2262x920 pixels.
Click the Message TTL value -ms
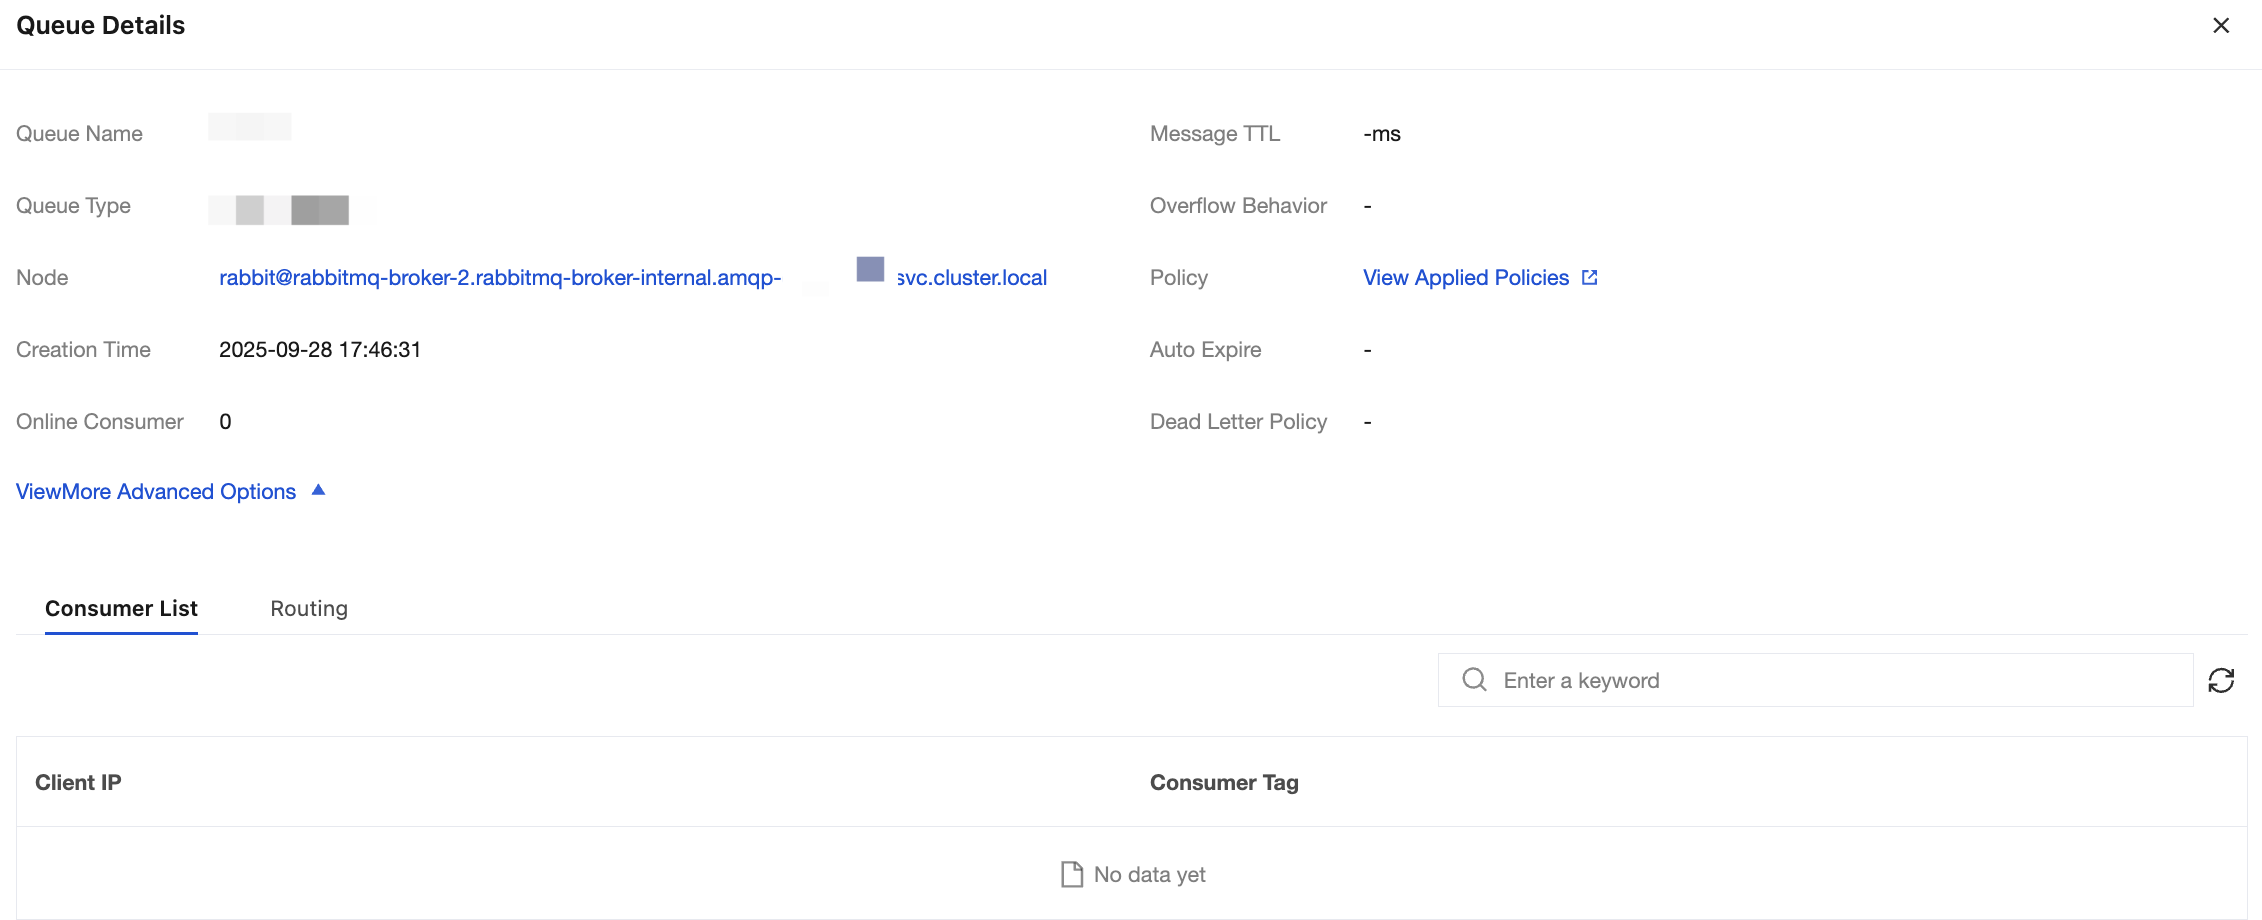pos(1382,134)
